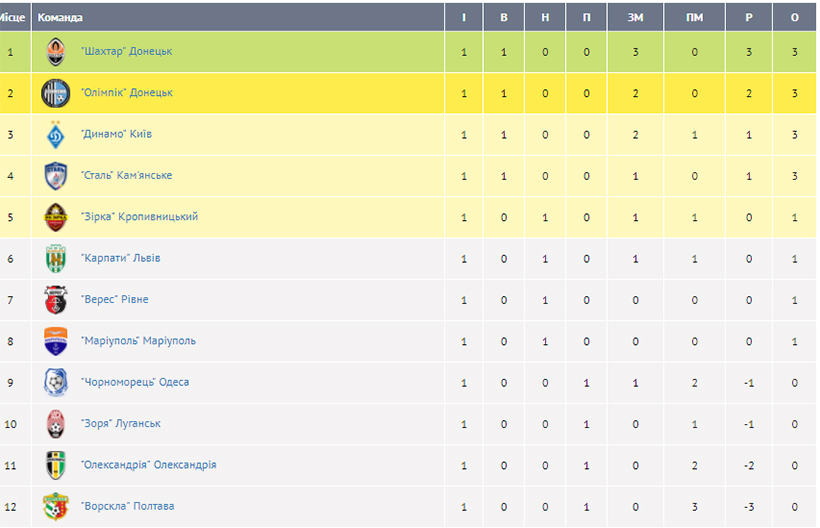The width and height of the screenshot is (820, 528).
Task: Click the Olimpik Donetsk club crest
Action: (x=55, y=93)
